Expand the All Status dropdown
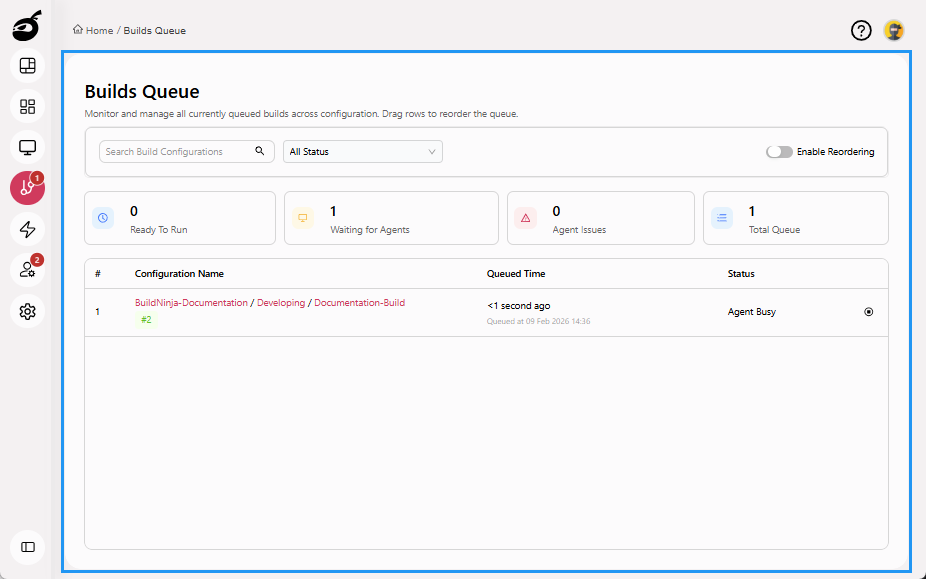926x579 pixels. click(362, 152)
